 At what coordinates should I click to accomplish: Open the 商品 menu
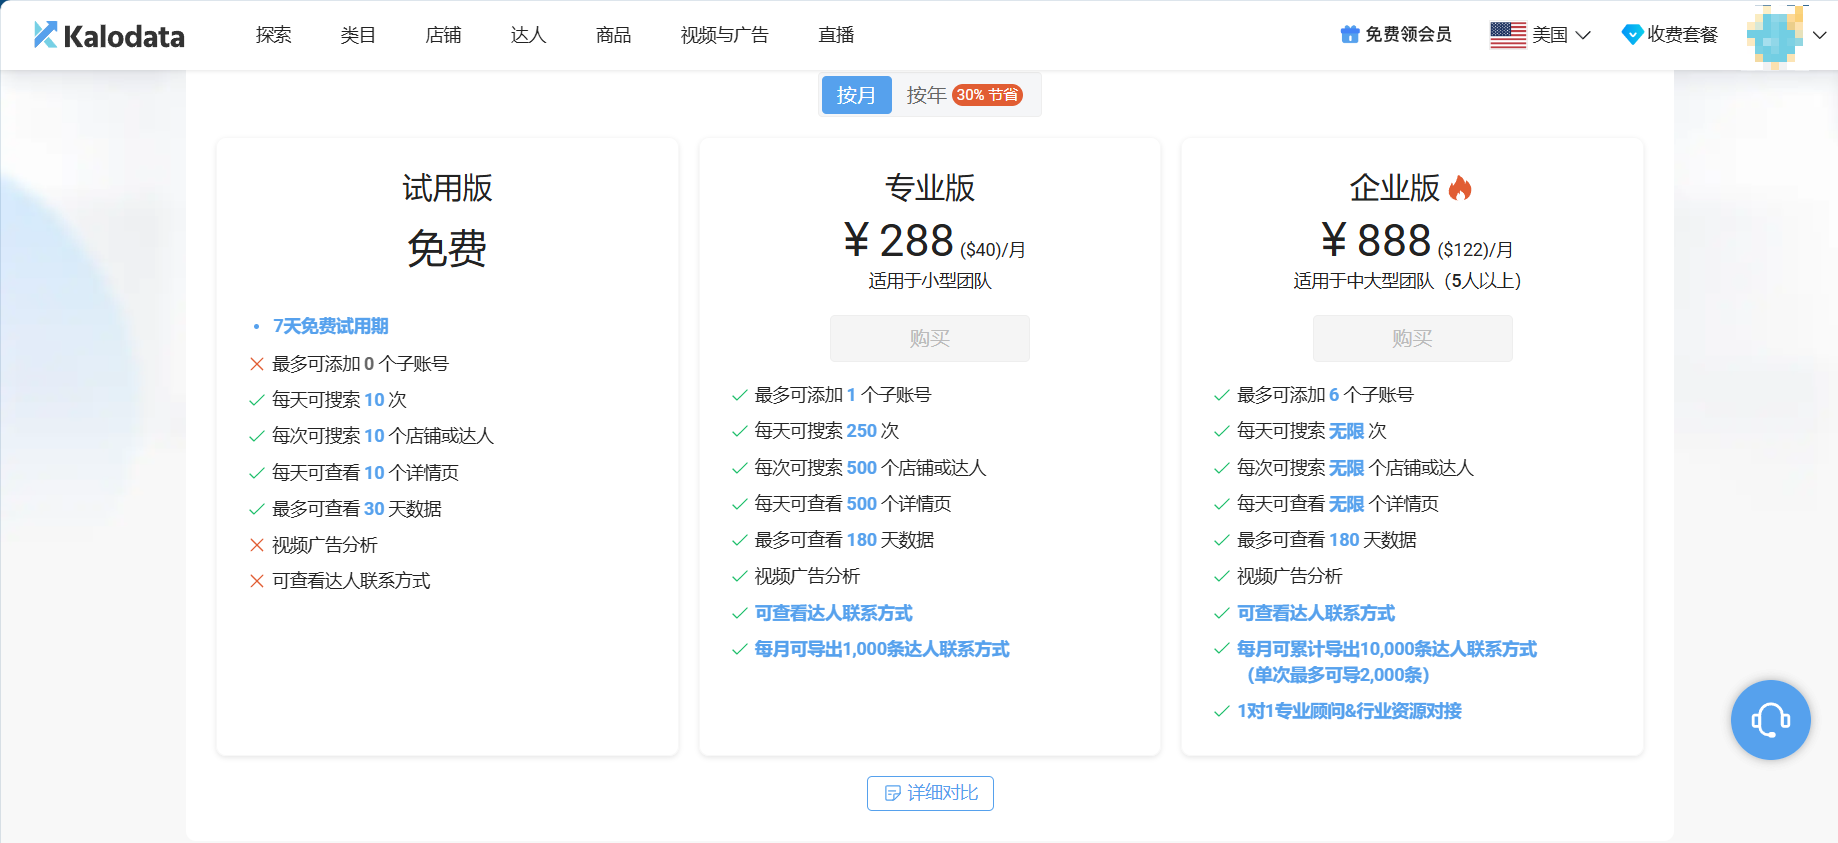(613, 35)
